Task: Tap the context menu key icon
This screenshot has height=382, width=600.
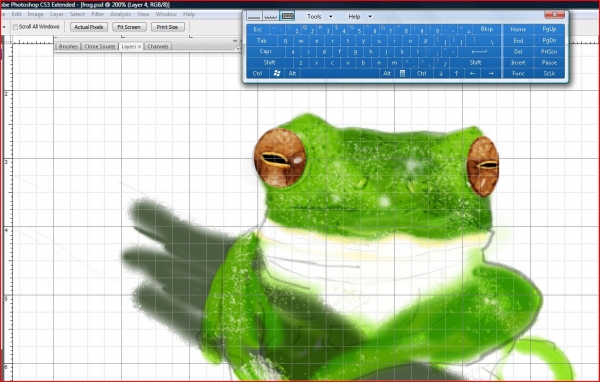Action: pyautogui.click(x=403, y=73)
